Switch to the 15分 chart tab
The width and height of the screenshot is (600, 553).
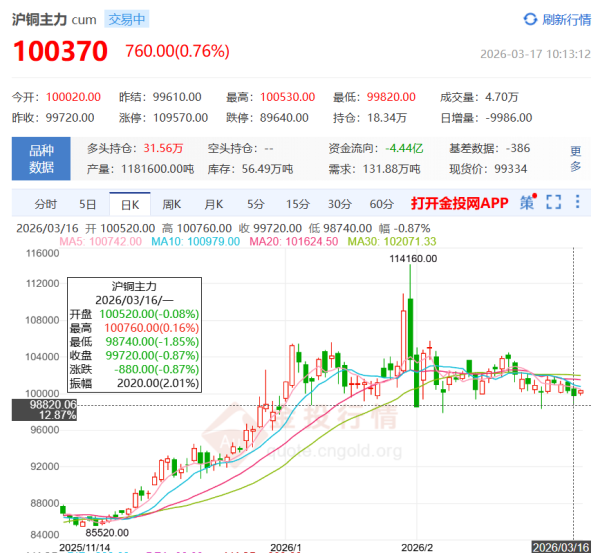[298, 204]
